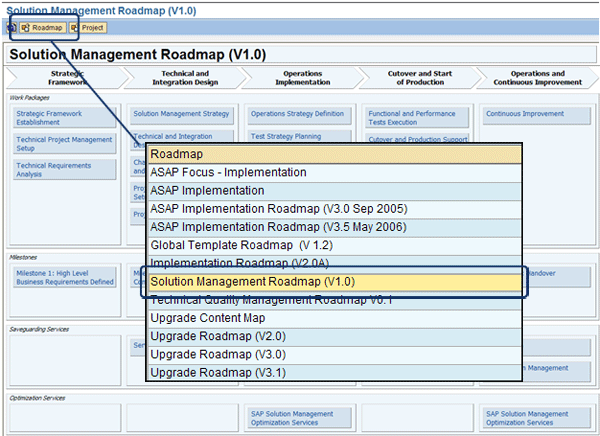This screenshot has height=436, width=600.
Task: Open the Roadmap selection button
Action: coord(43,28)
